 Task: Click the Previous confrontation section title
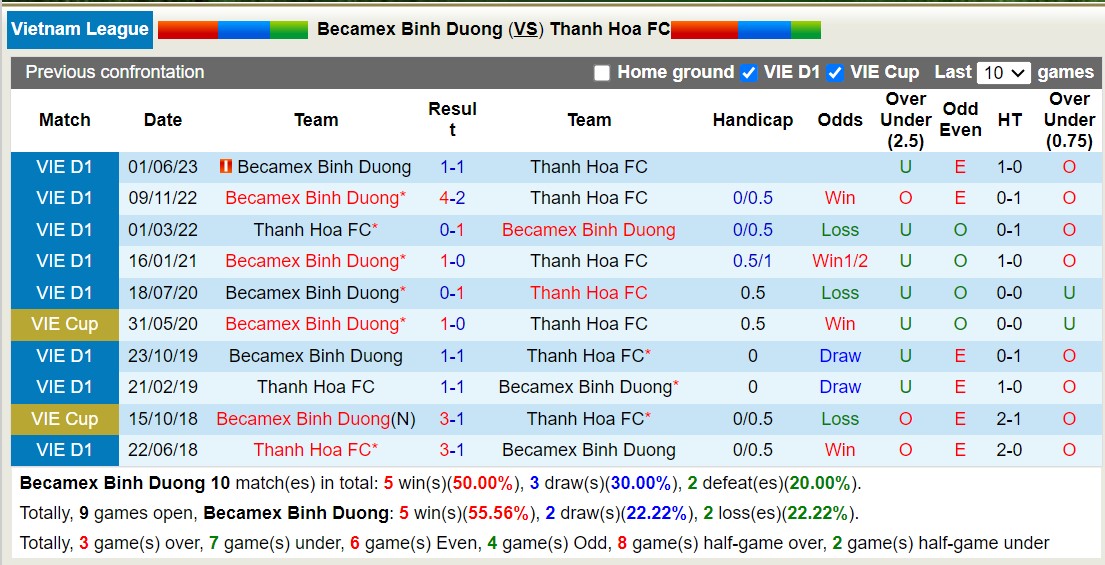tap(115, 72)
